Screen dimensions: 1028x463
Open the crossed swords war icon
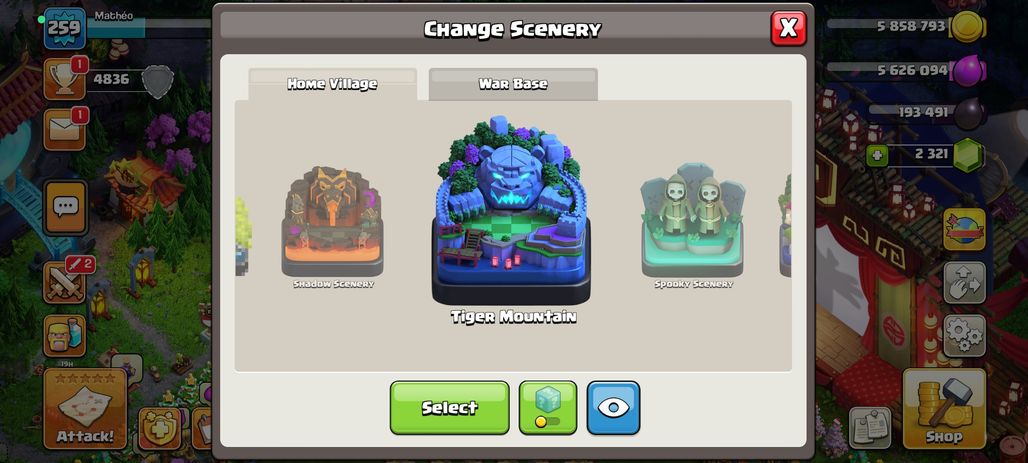pos(65,283)
